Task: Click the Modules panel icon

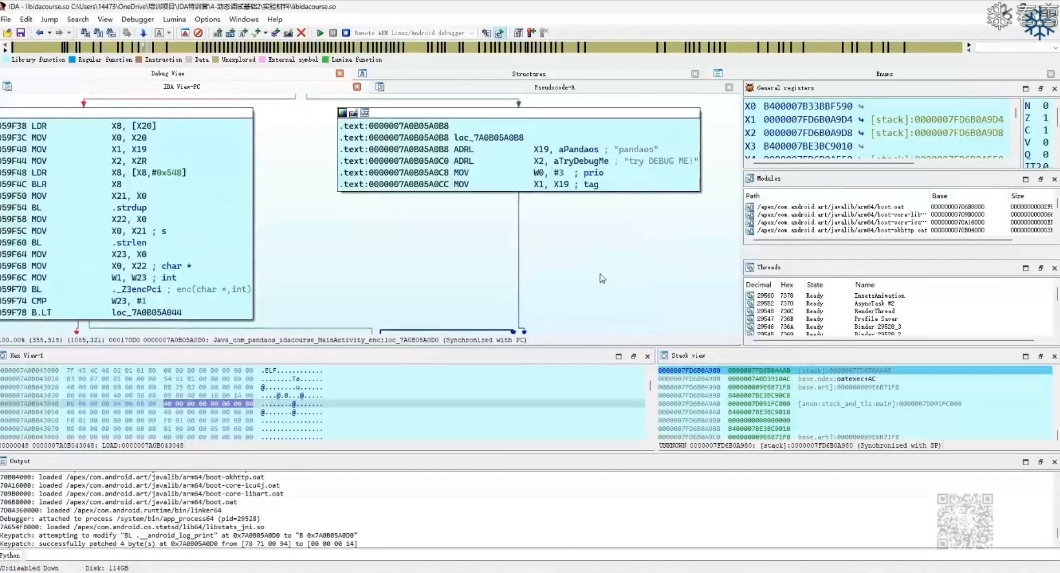Action: tap(750, 178)
